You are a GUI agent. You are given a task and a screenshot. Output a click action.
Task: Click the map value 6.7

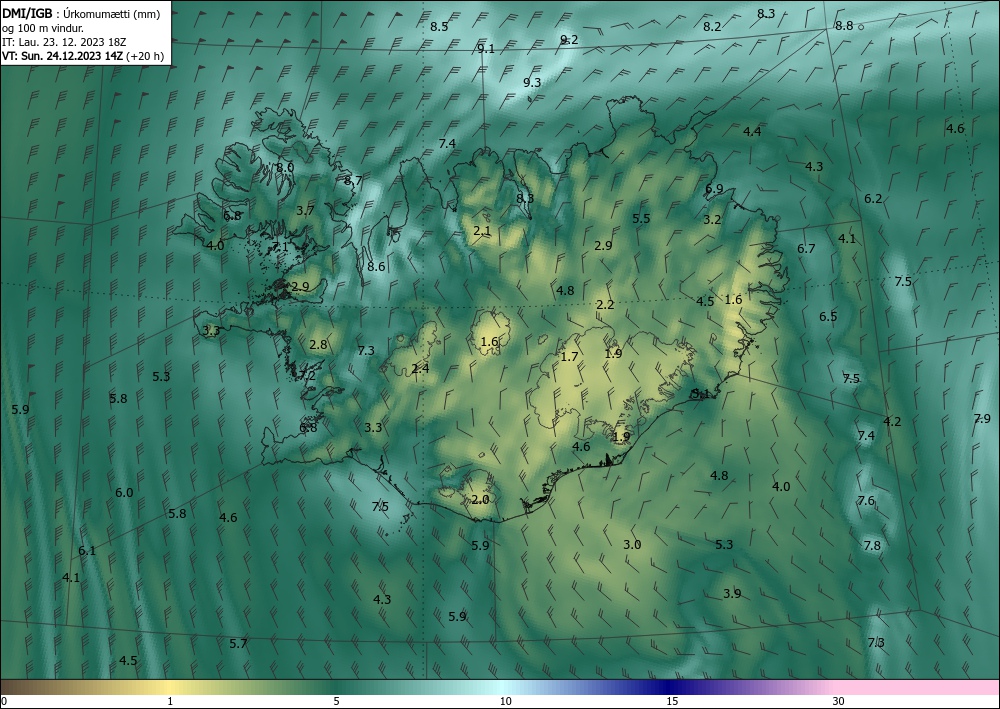(806, 249)
